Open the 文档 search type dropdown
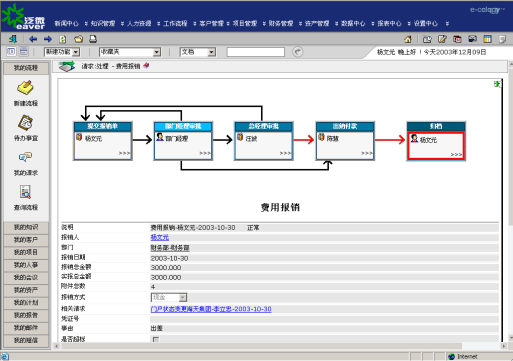This screenshot has width=513, height=361. tap(198, 52)
